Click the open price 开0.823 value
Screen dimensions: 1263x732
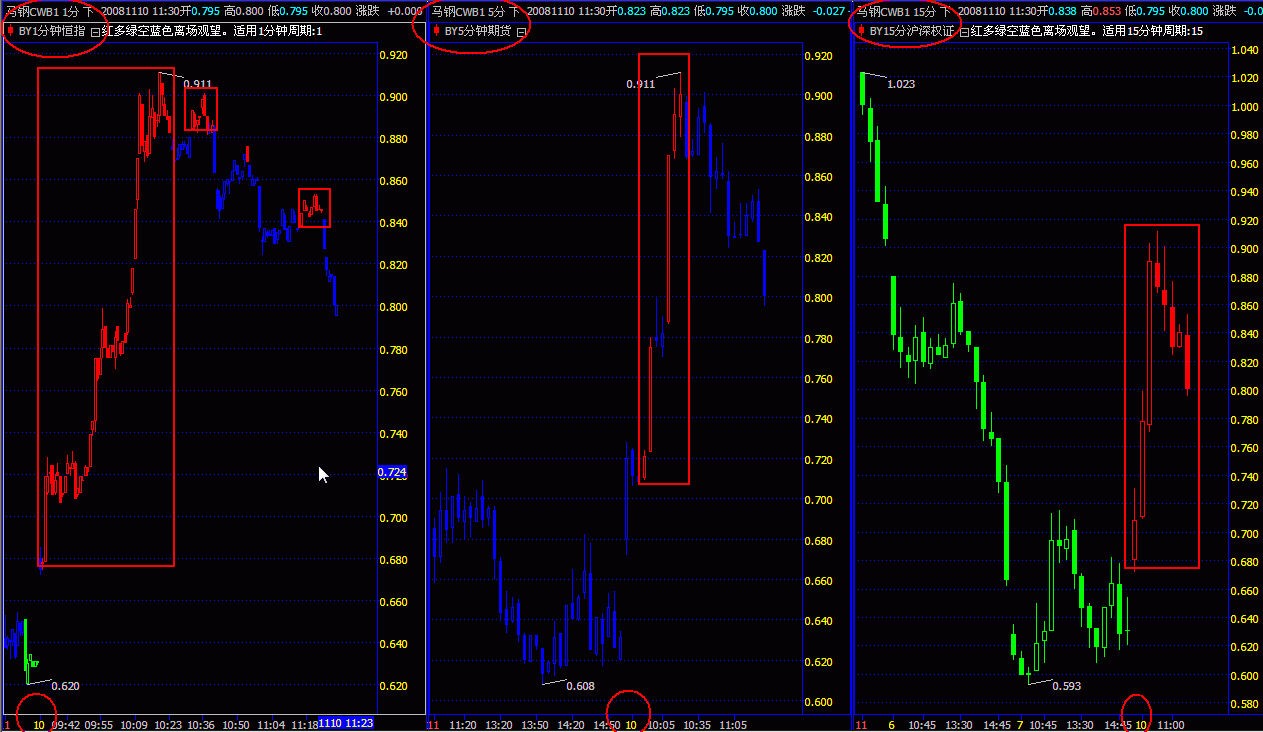pyautogui.click(x=625, y=11)
